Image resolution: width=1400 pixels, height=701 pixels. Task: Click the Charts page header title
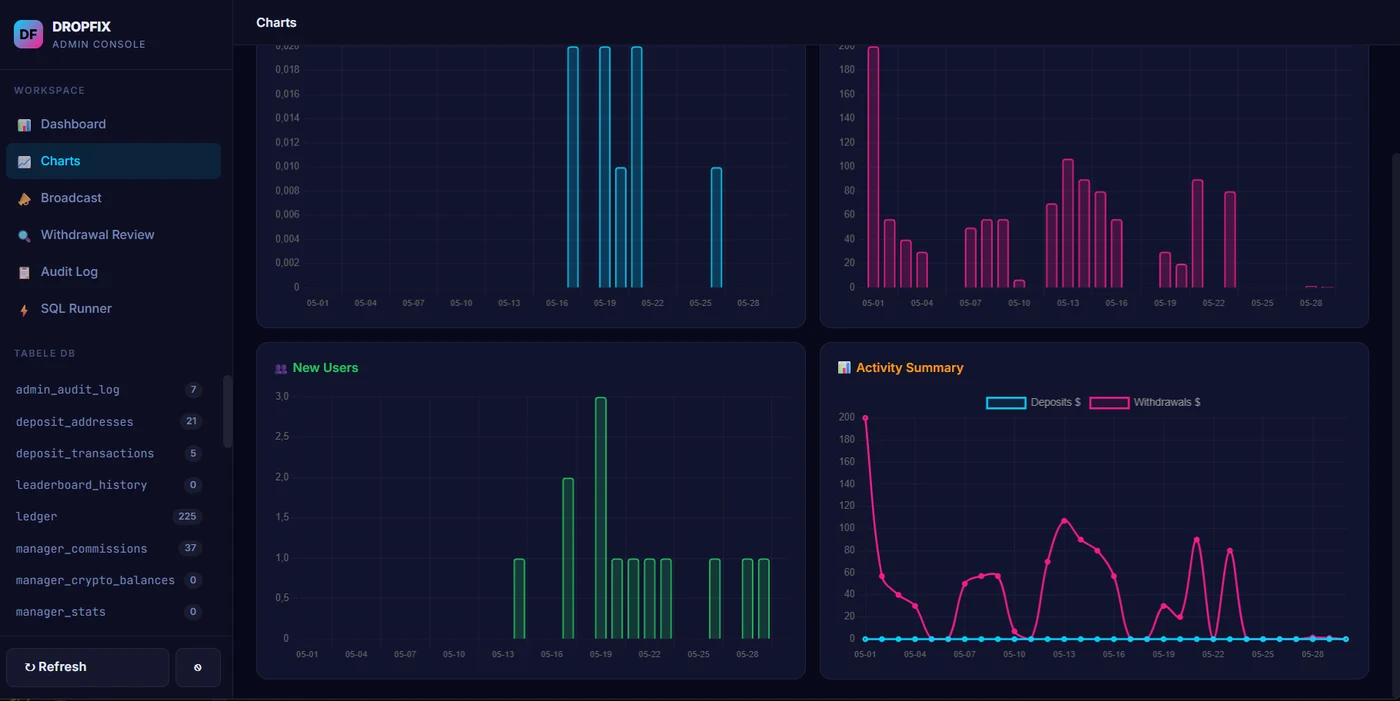276,22
